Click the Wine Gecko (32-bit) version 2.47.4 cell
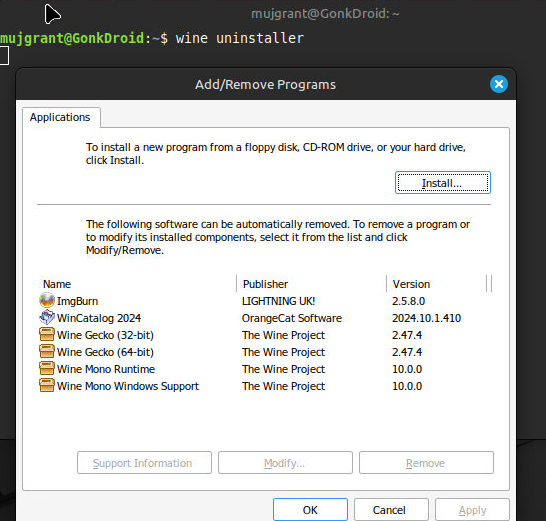Viewport: 546px width, 521px height. 407,335
